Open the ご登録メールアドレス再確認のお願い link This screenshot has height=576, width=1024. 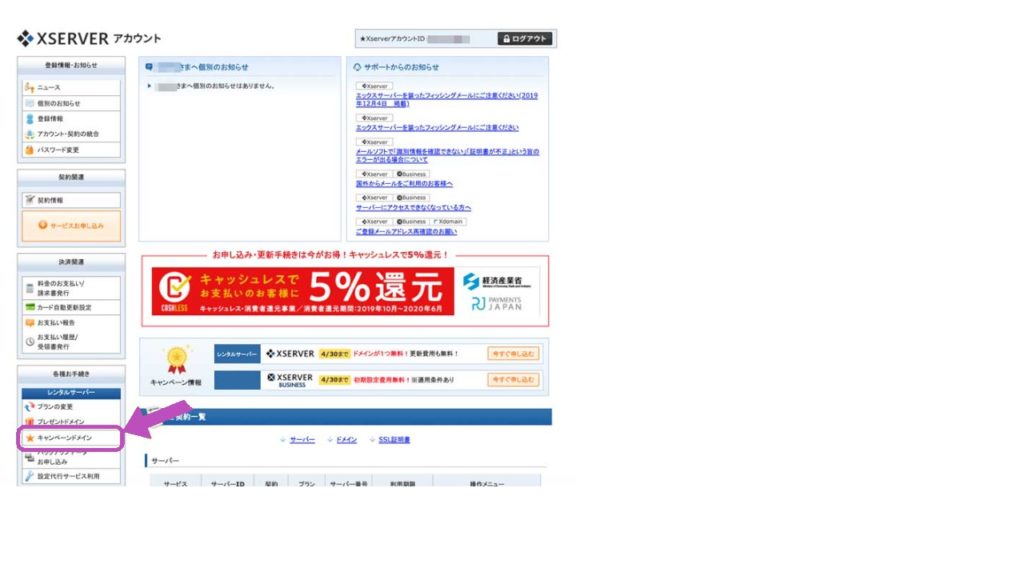click(406, 231)
